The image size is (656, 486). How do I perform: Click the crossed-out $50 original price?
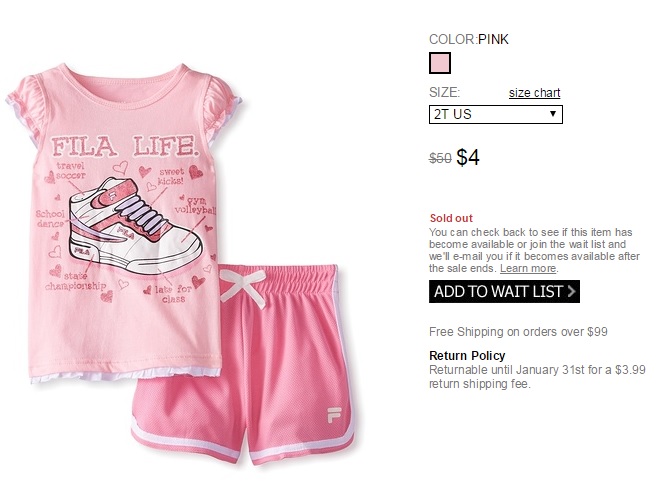440,159
